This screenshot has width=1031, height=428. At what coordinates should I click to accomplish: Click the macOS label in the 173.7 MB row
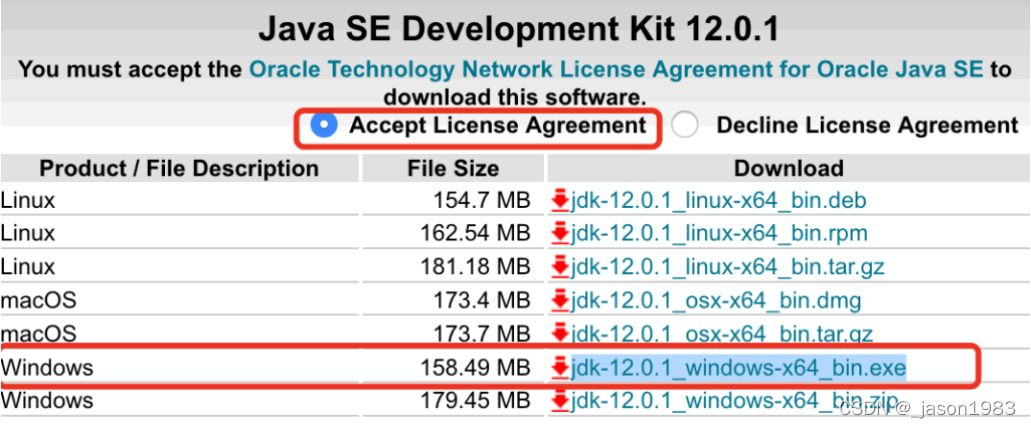(x=39, y=335)
